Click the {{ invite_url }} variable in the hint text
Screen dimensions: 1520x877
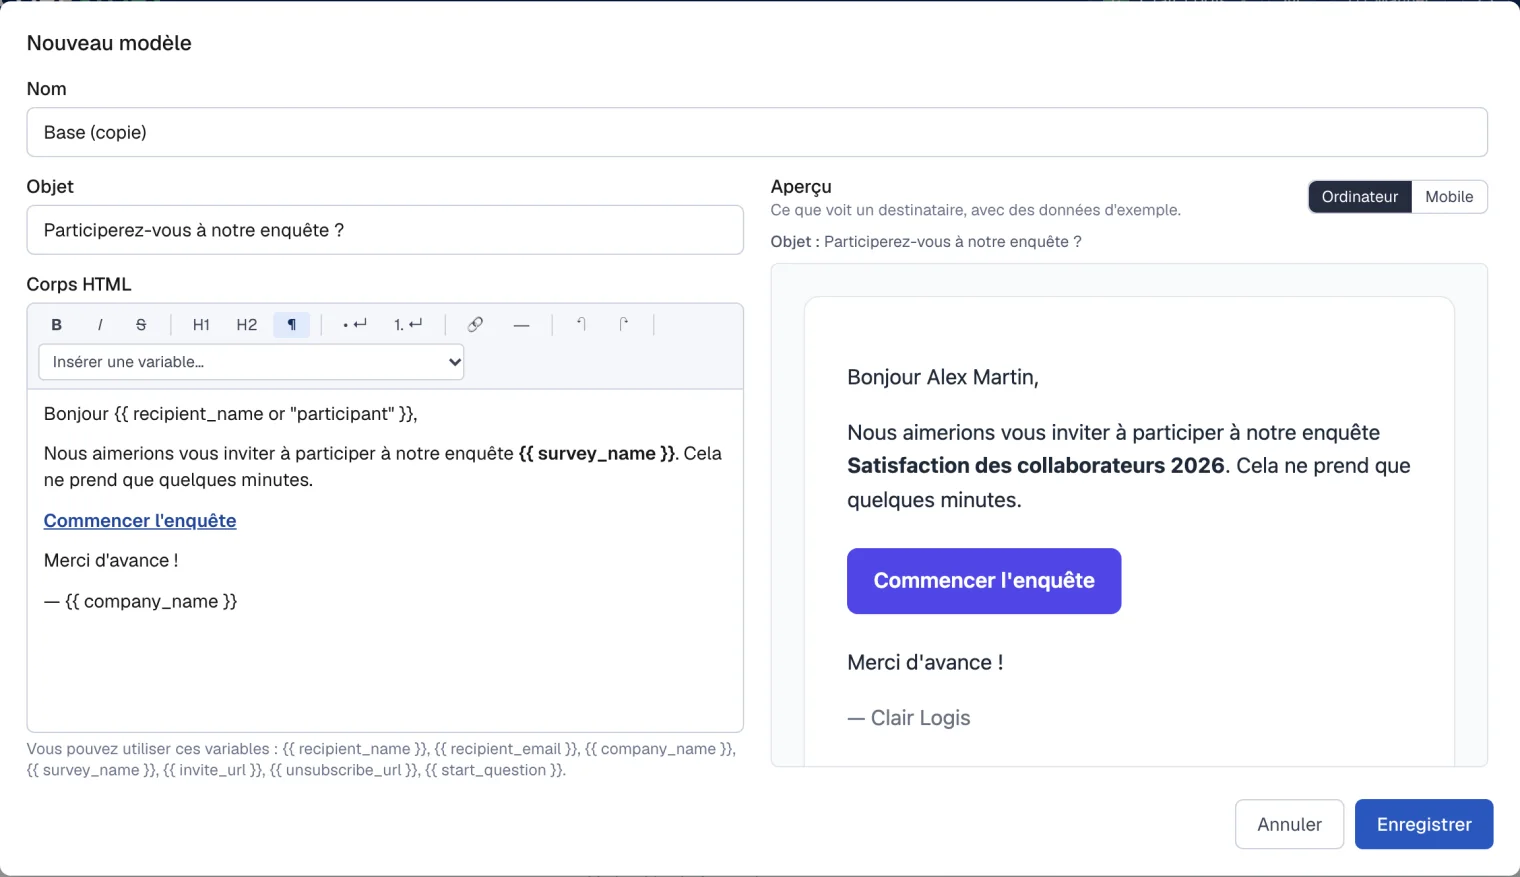(214, 770)
